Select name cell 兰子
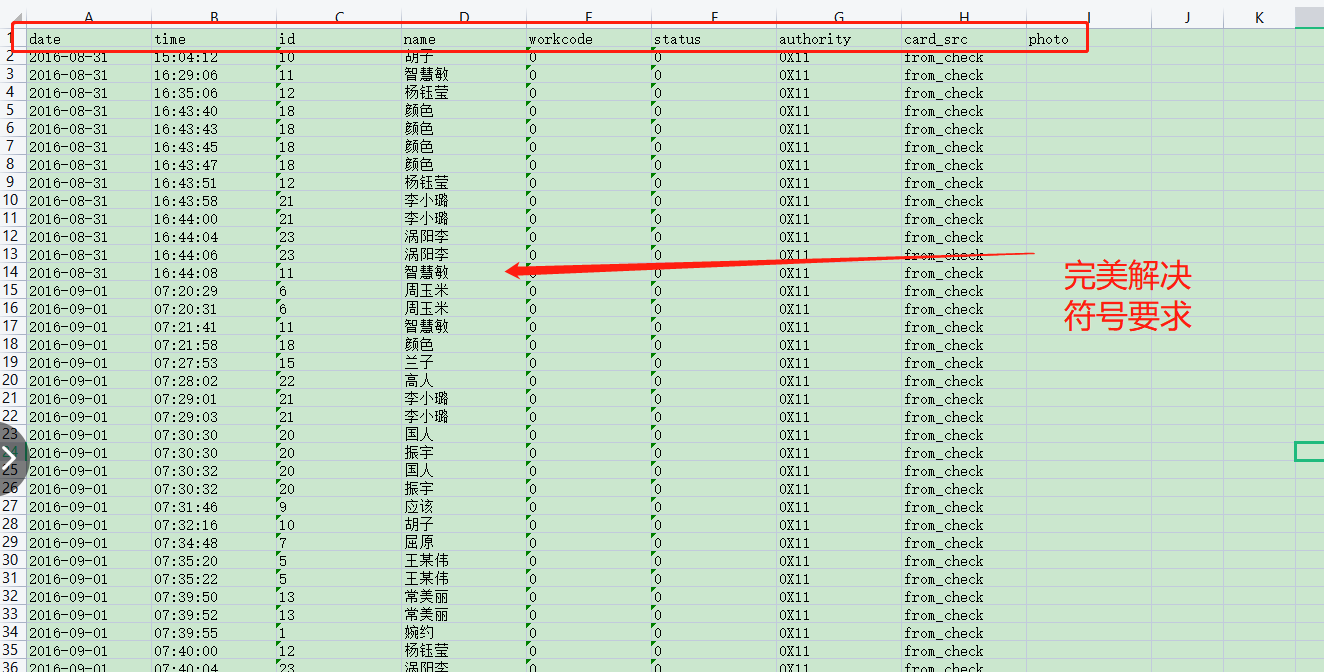Image resolution: width=1324 pixels, height=672 pixels. point(464,363)
